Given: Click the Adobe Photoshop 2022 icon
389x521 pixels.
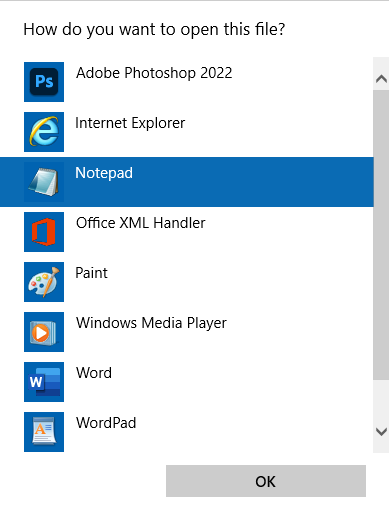Looking at the screenshot, I should (x=44, y=82).
